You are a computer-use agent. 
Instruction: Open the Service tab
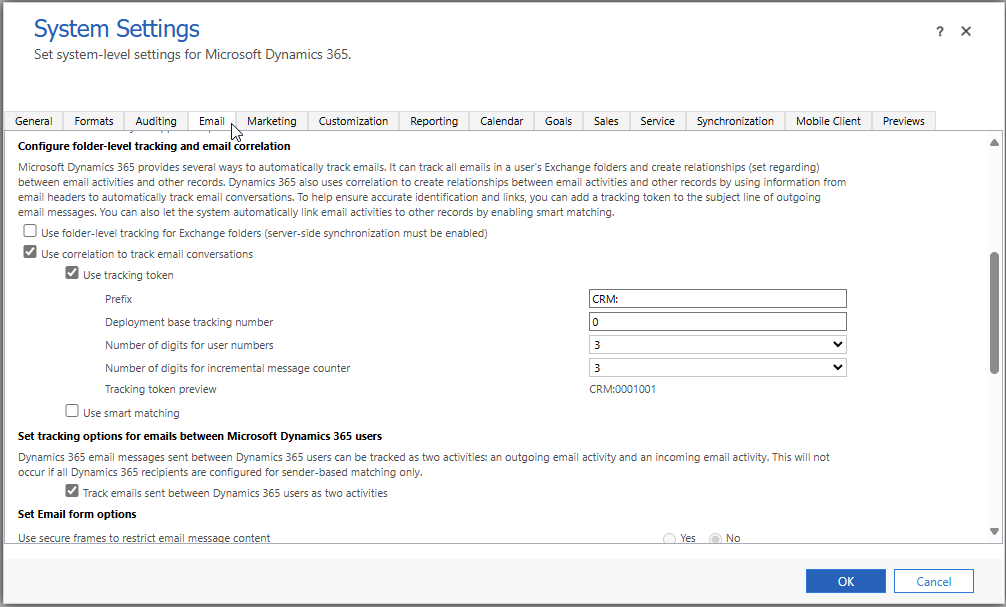658,121
